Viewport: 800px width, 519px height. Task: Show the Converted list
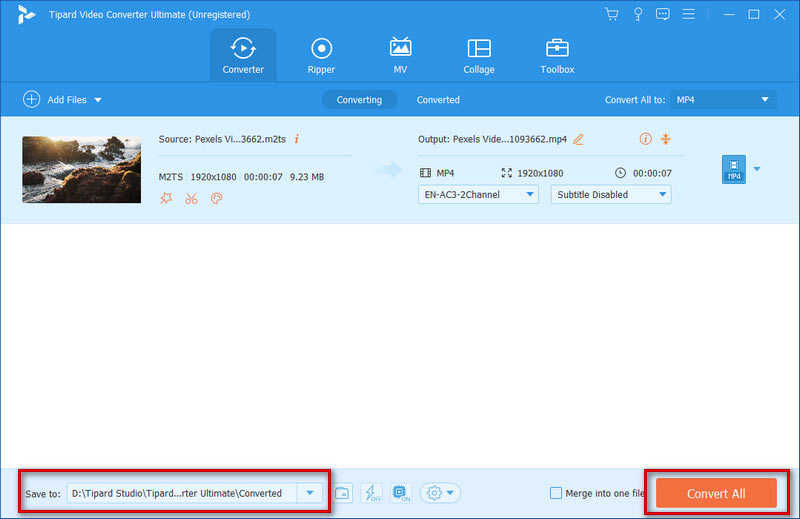(438, 100)
